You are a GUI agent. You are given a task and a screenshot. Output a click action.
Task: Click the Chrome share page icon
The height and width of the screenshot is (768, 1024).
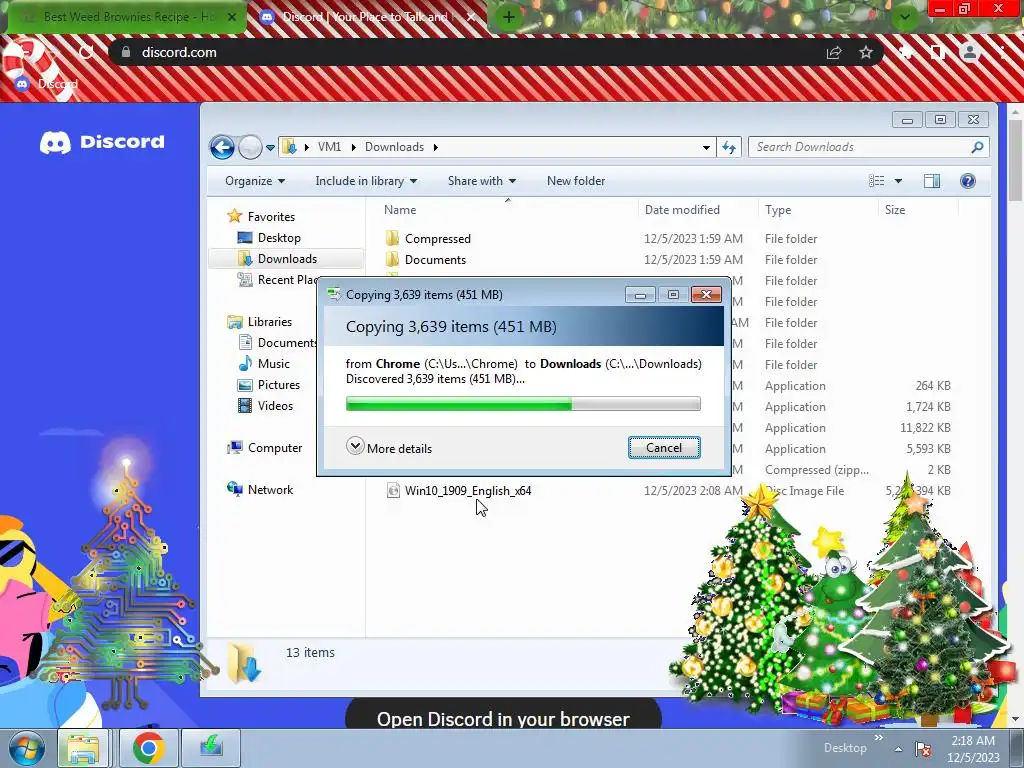(834, 52)
